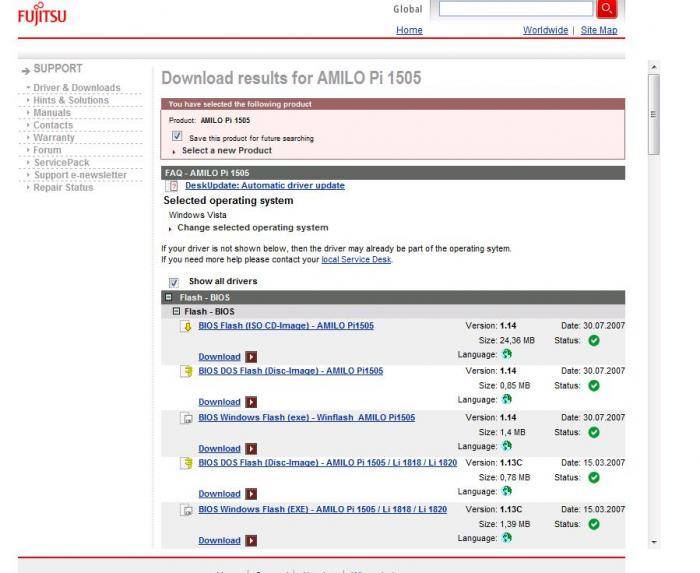
Task: Open Warranty in sidebar
Action: tap(54, 138)
